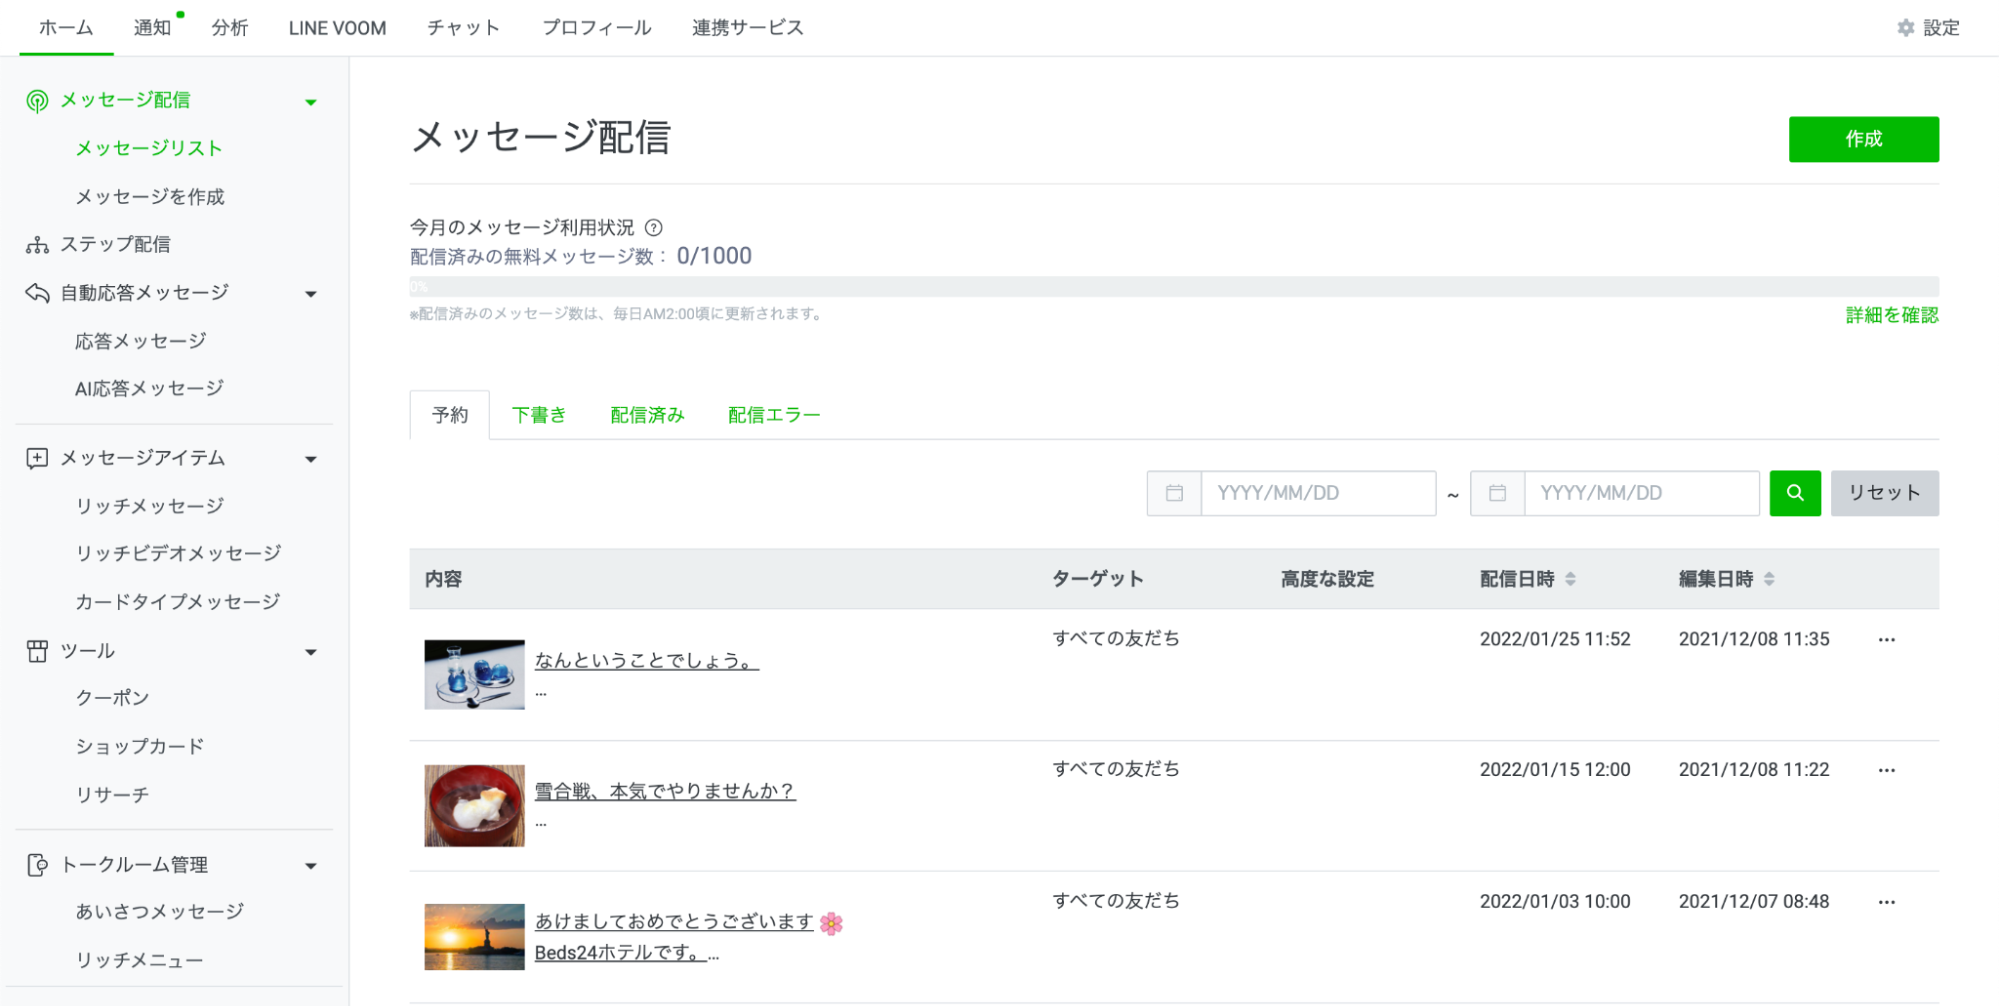Collapse the 自動応答メッセージ section arrow

click(x=311, y=294)
